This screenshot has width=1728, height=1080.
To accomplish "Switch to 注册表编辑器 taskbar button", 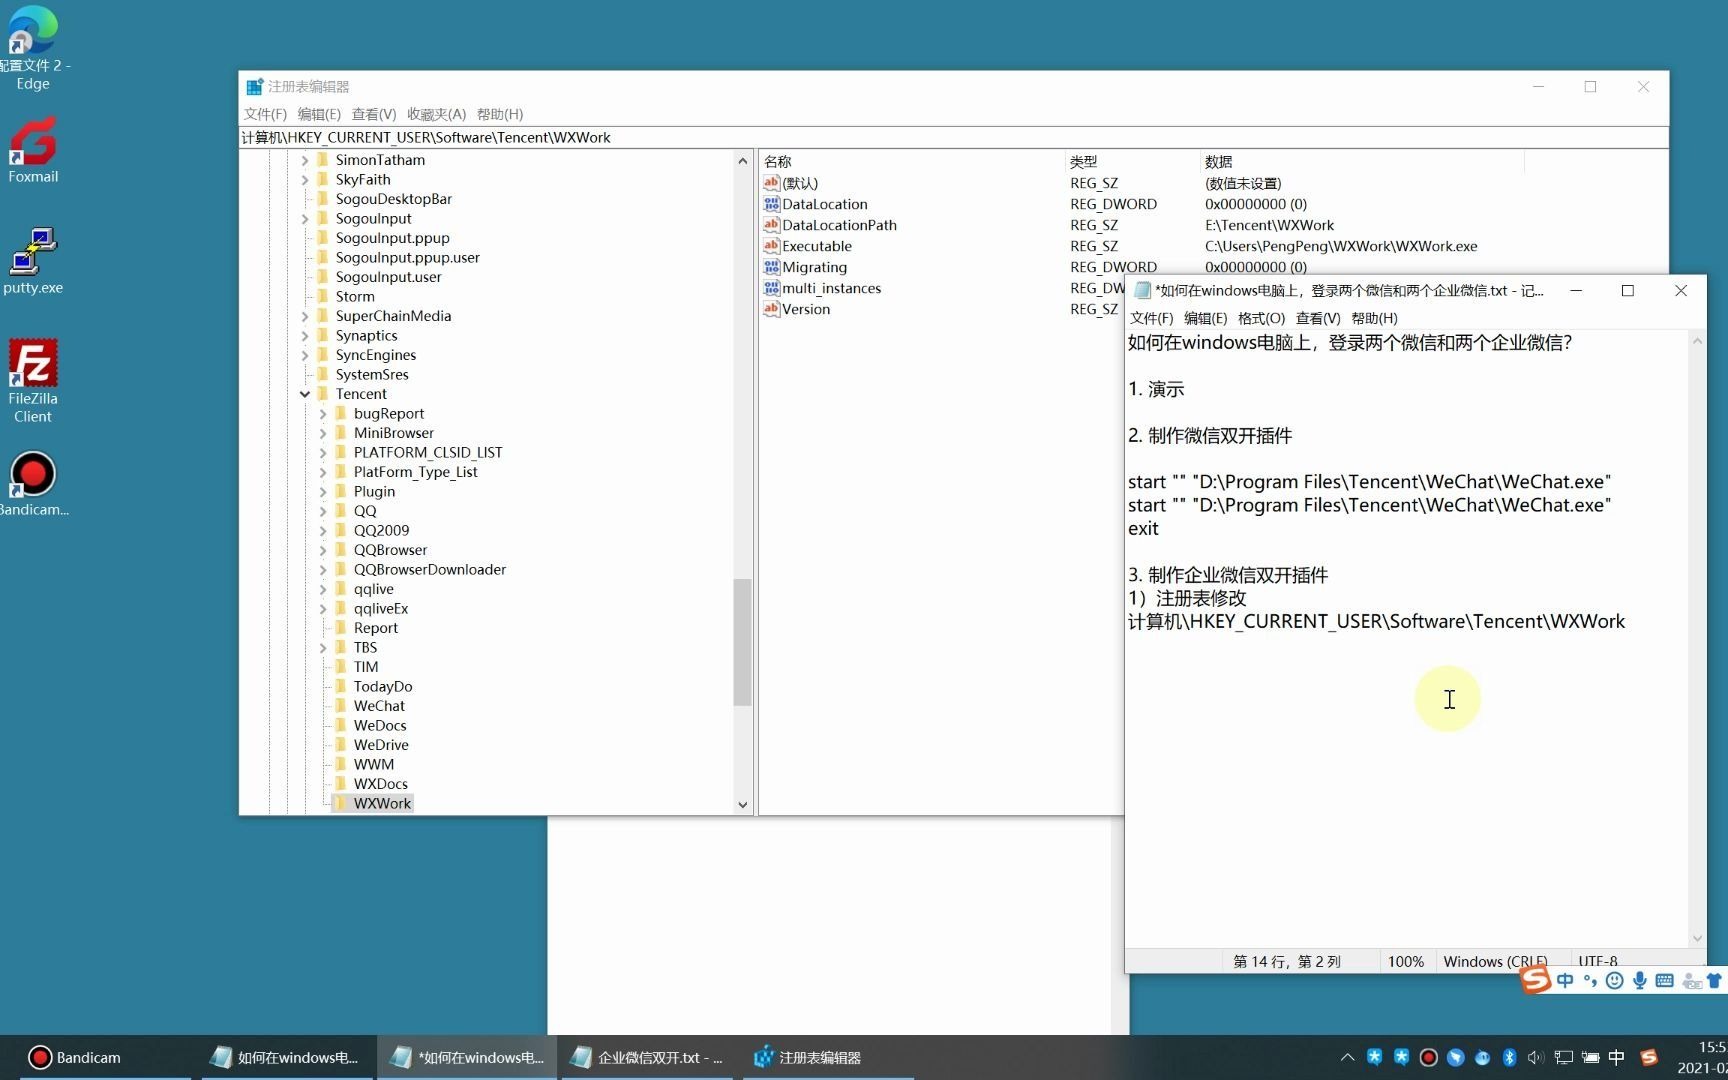I will 828,1057.
